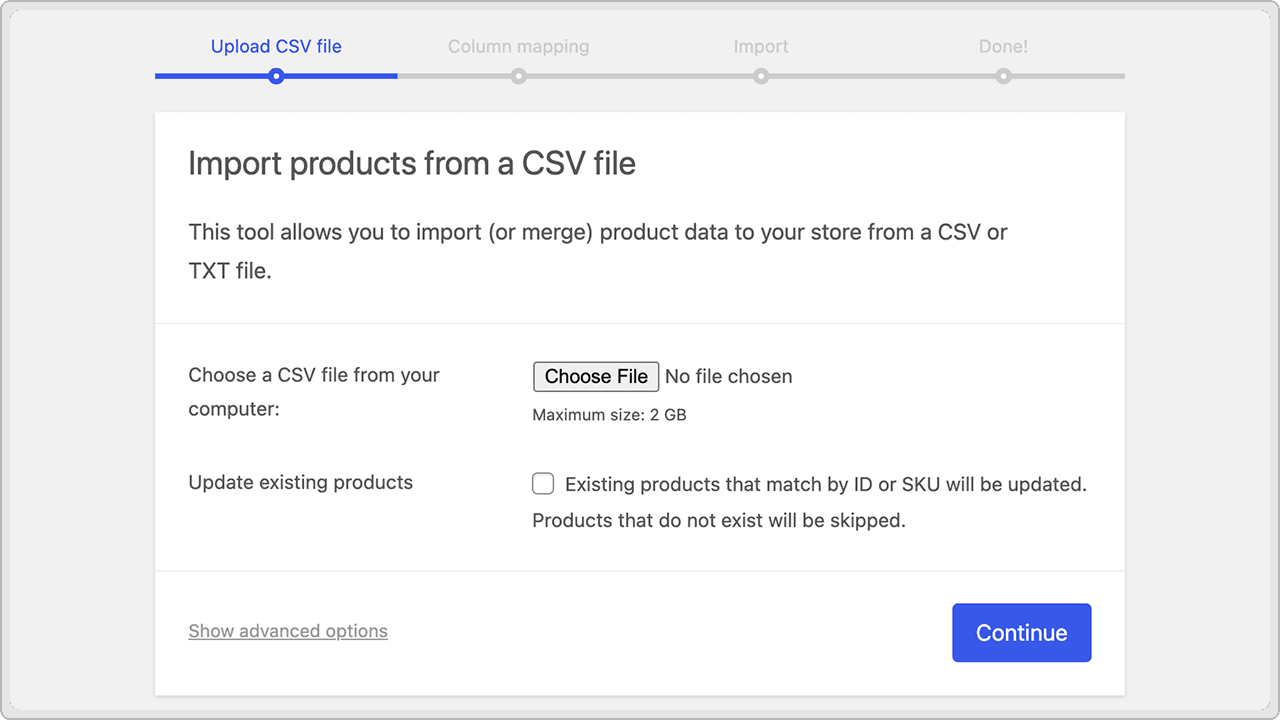The height and width of the screenshot is (720, 1280).
Task: Select the Column mapping step label
Action: pos(518,46)
